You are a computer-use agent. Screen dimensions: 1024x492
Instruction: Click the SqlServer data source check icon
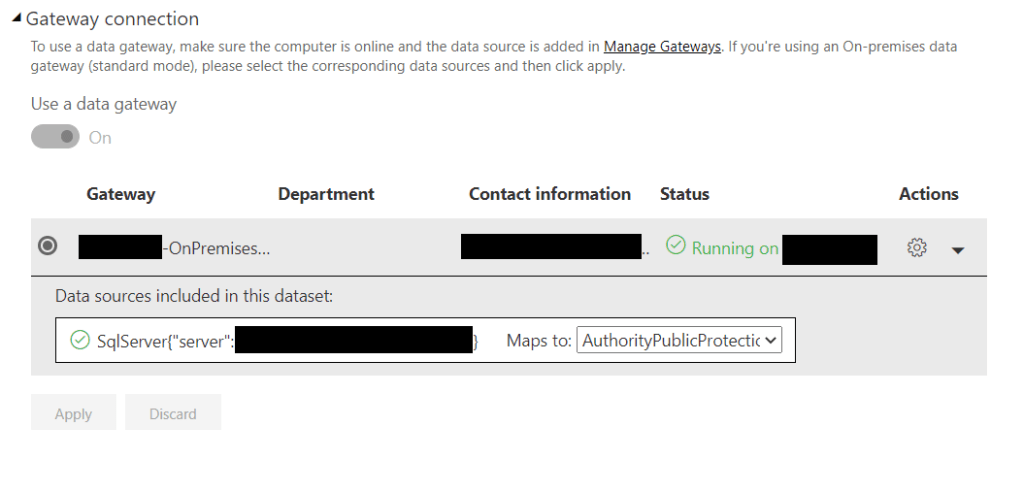[x=80, y=341]
